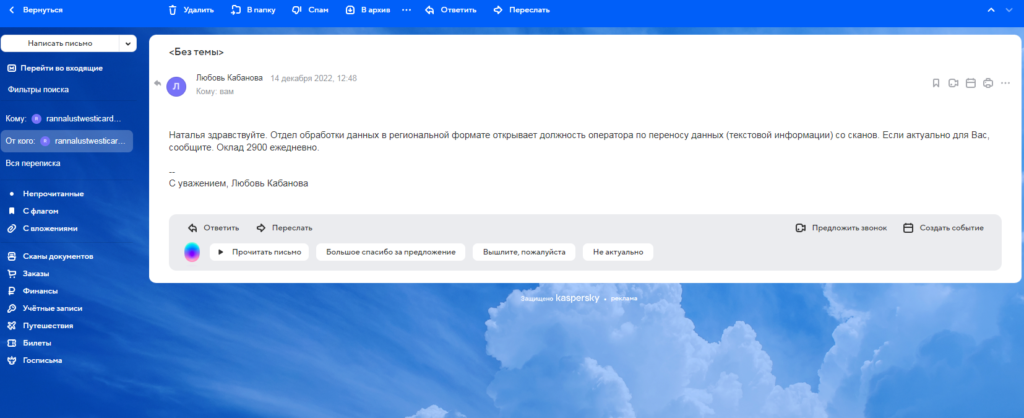The image size is (1024, 418).
Task: Click Создать событие
Action: pyautogui.click(x=943, y=228)
